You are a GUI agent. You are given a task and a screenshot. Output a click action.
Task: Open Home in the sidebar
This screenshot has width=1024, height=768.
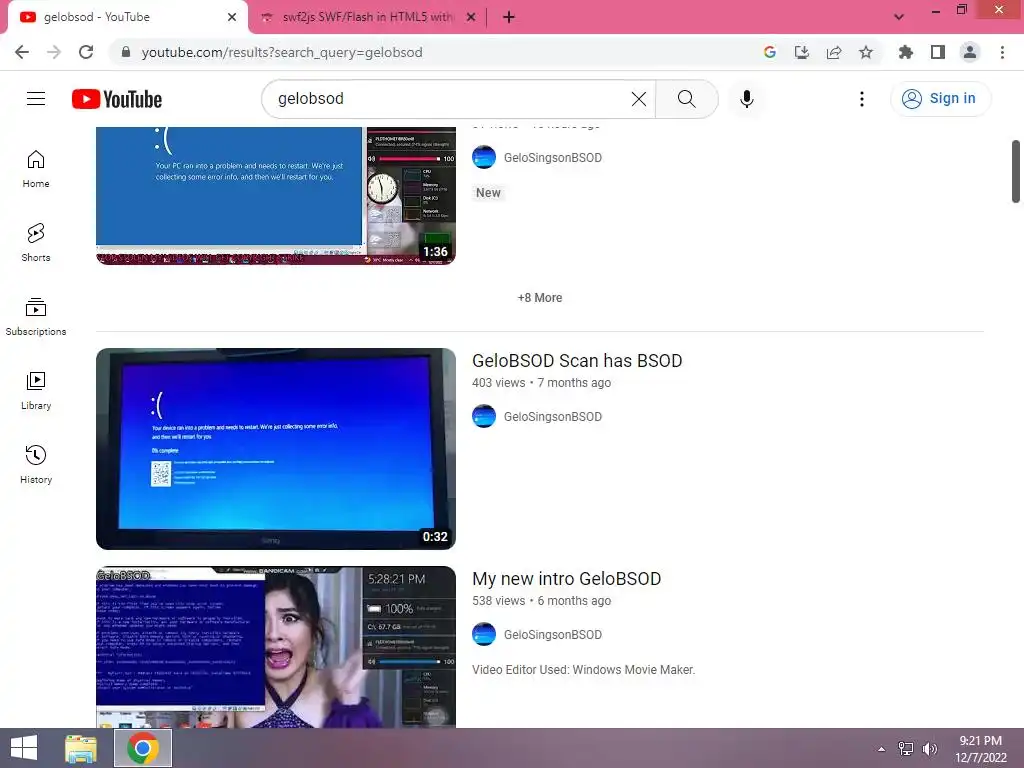click(x=36, y=169)
